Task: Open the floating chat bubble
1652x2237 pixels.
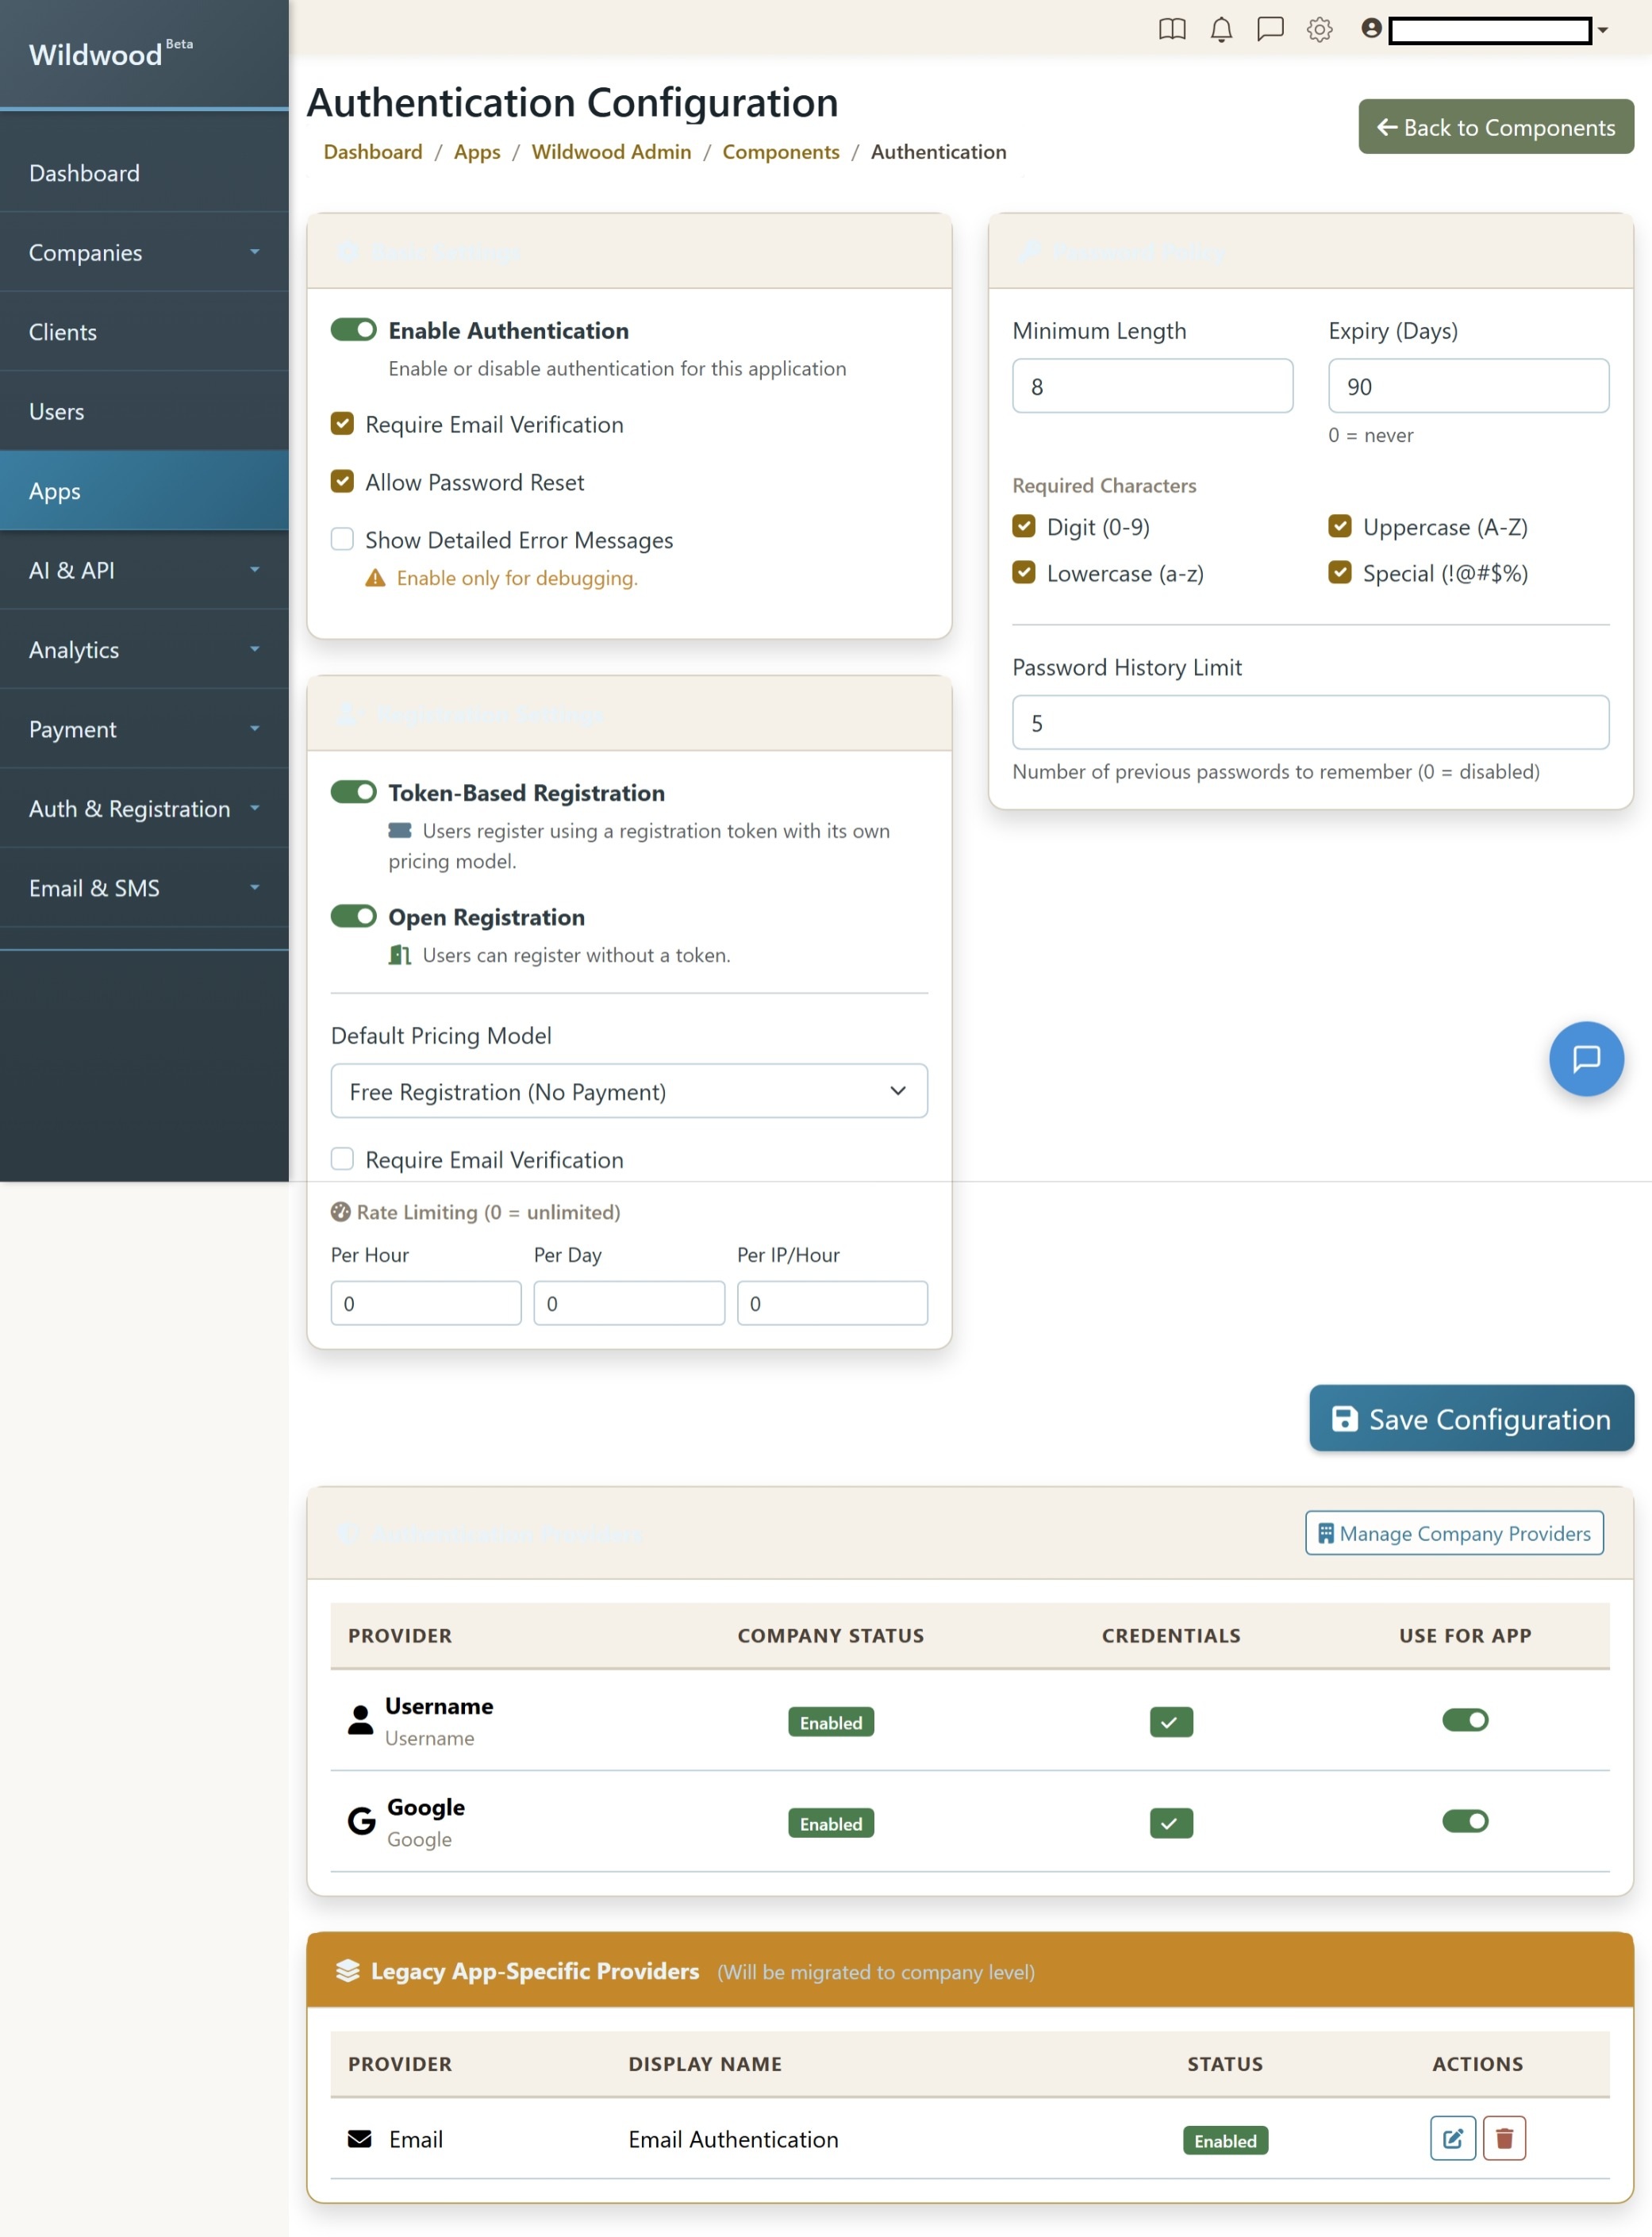Action: pos(1586,1058)
